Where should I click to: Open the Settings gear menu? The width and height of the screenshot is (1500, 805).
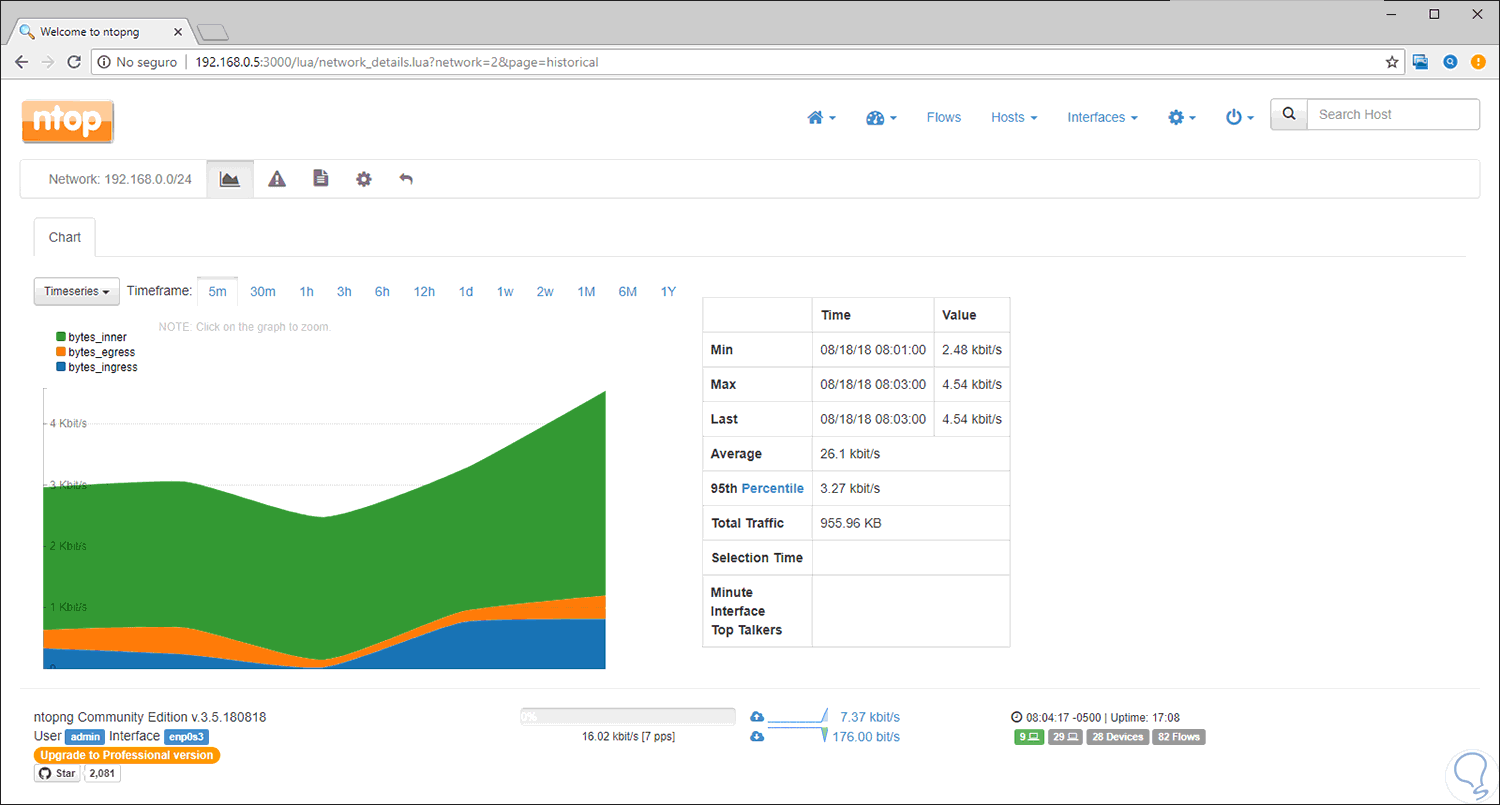pyautogui.click(x=1182, y=117)
